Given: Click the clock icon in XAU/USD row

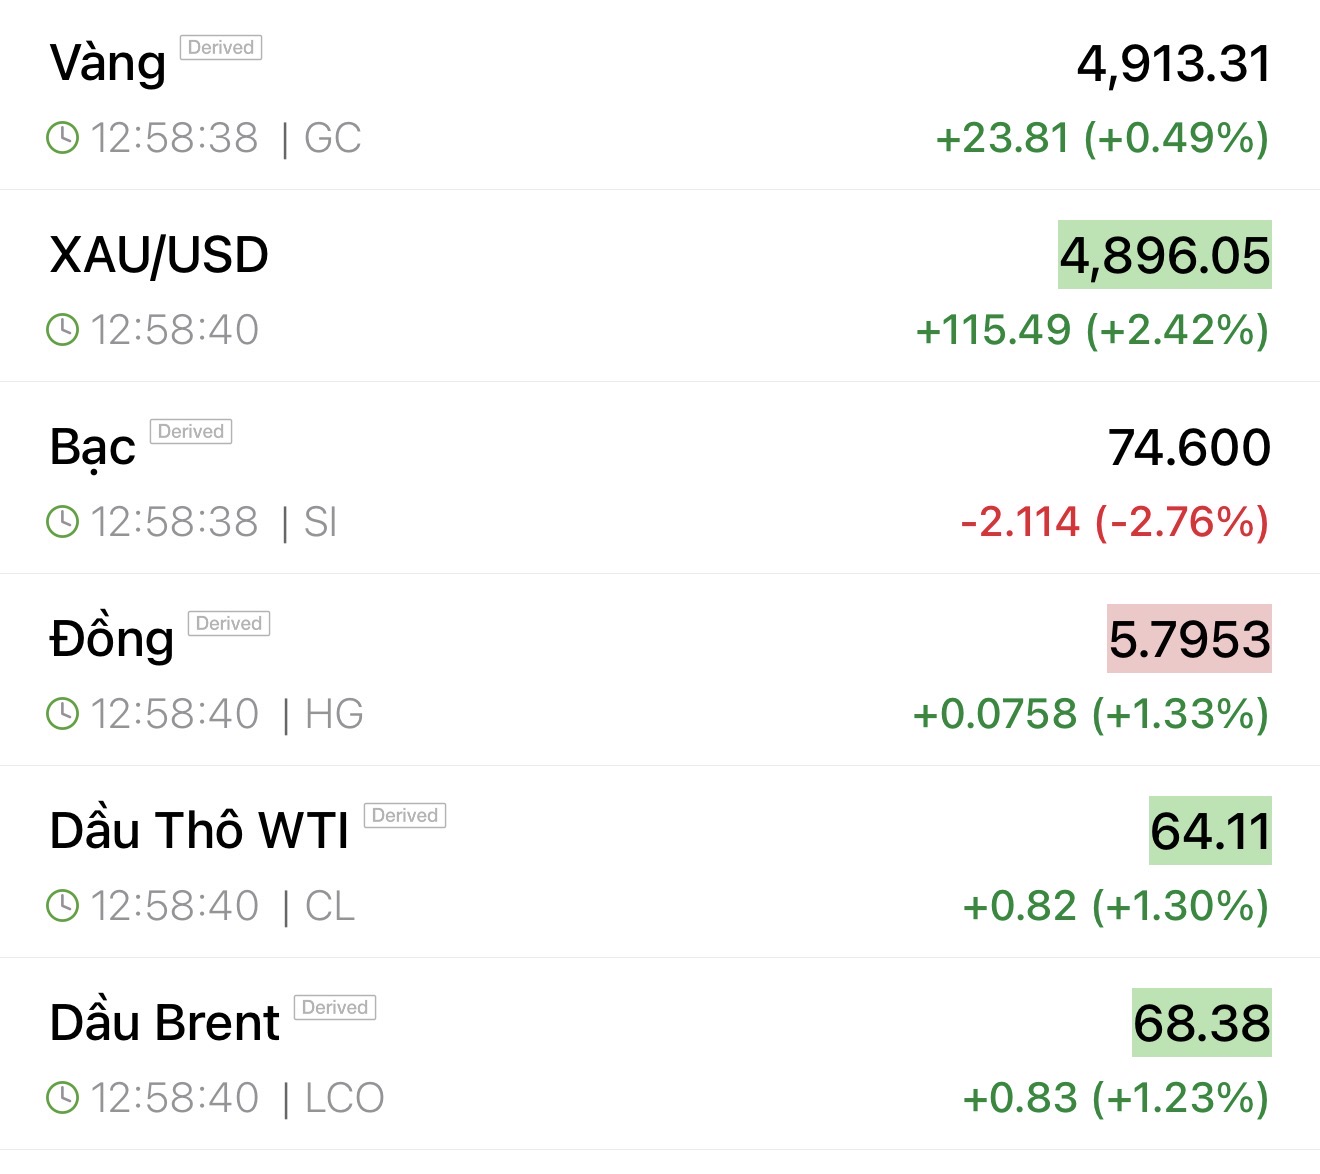Looking at the screenshot, I should coord(63,330).
